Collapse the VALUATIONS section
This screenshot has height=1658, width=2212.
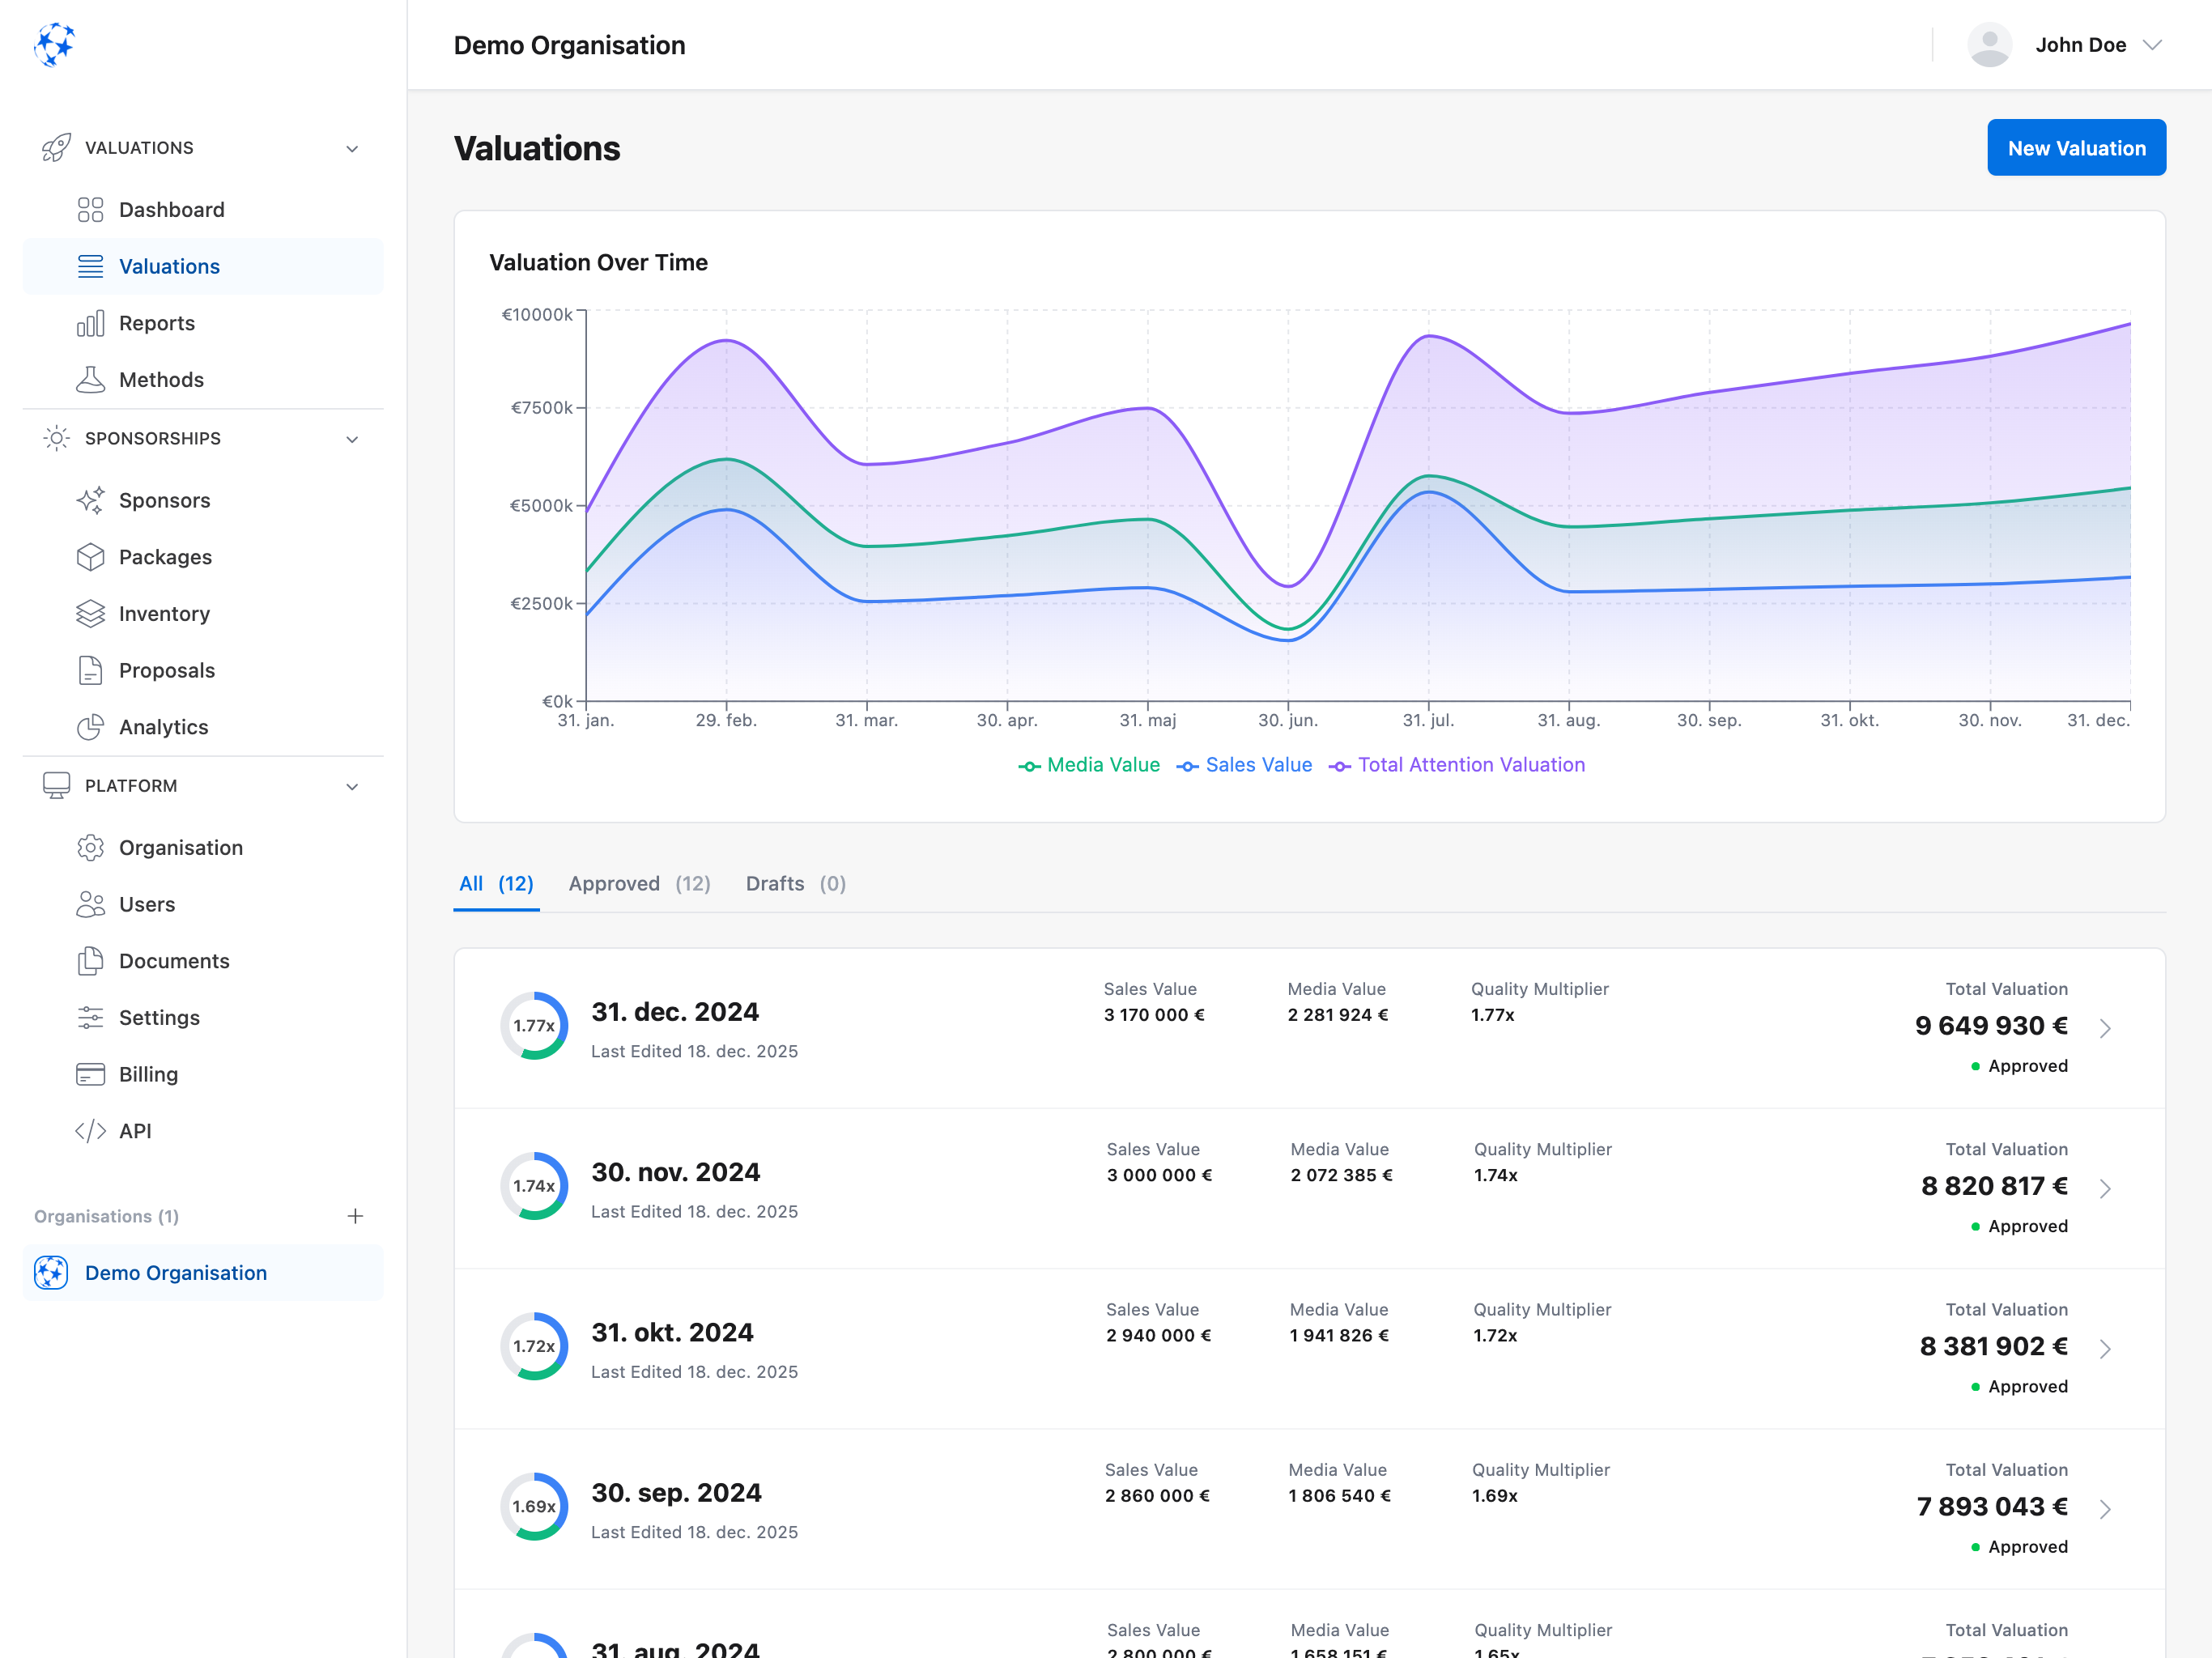[352, 147]
